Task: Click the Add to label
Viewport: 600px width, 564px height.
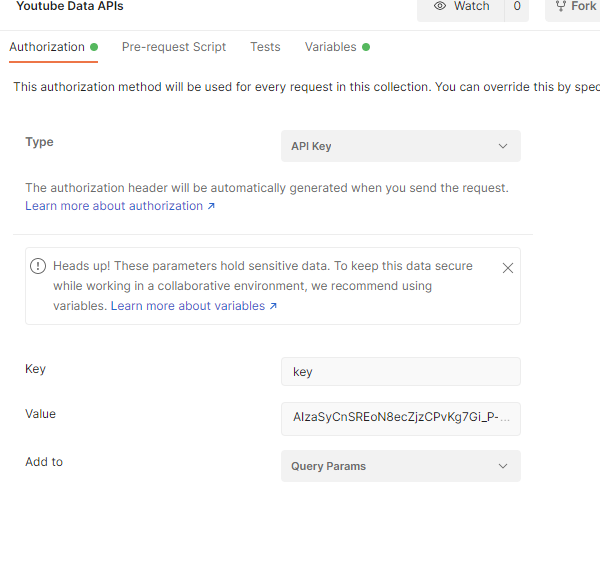Action: click(44, 462)
